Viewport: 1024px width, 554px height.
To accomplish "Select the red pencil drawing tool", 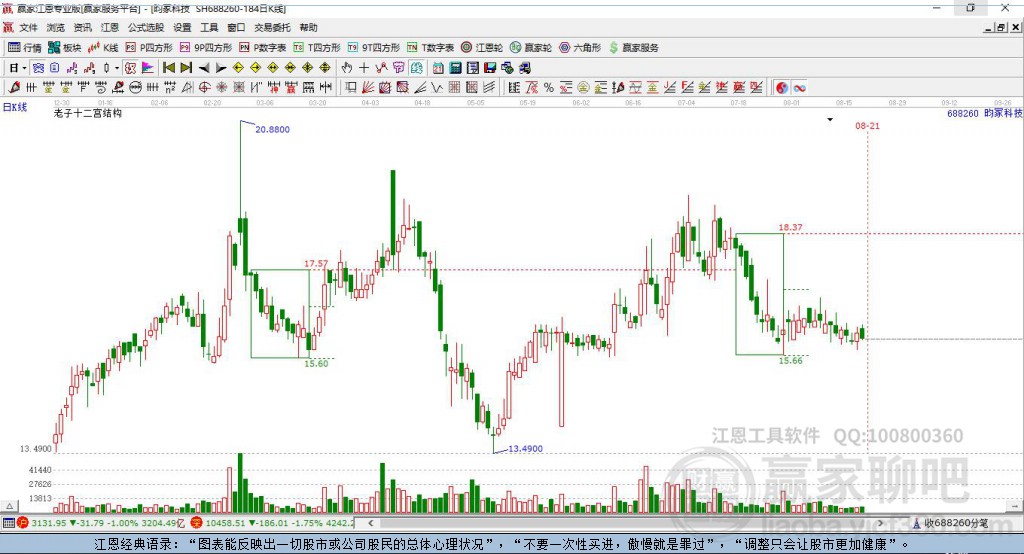I will (x=14, y=87).
